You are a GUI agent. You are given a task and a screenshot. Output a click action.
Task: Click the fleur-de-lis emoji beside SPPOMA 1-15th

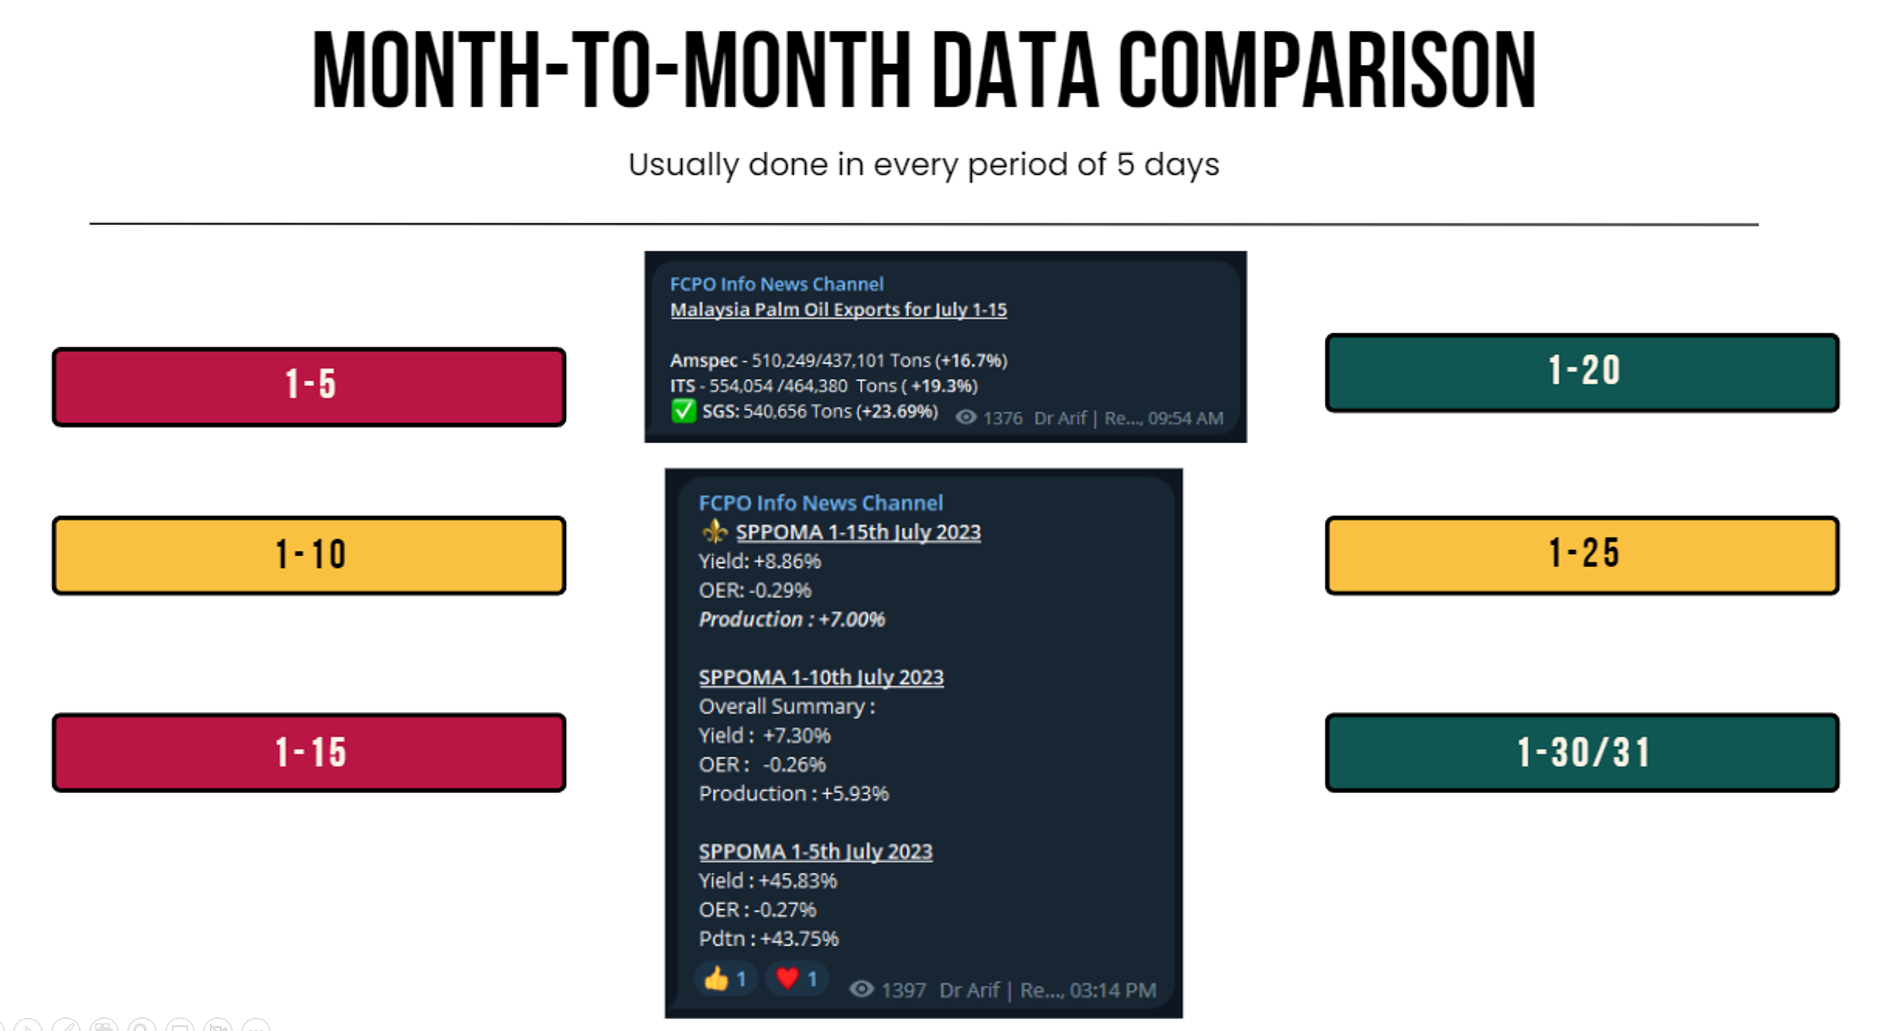pos(714,532)
